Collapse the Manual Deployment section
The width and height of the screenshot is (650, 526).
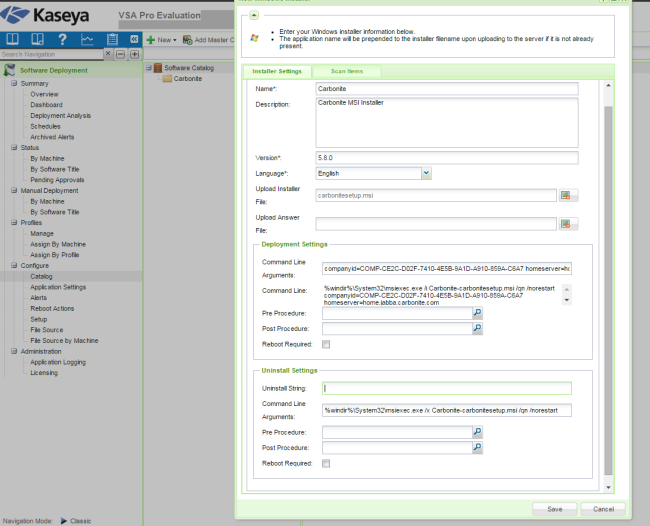(14, 190)
